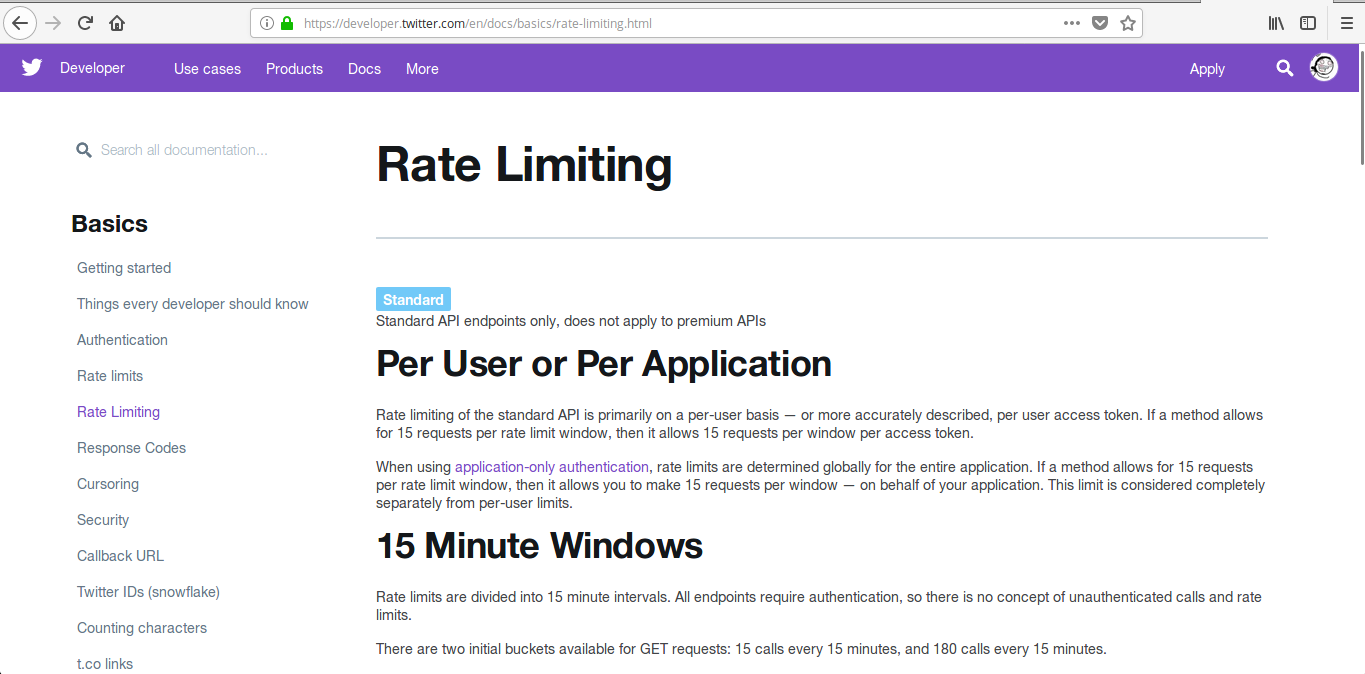
Task: Open Twitter IDs (snowflake) link
Action: click(148, 592)
